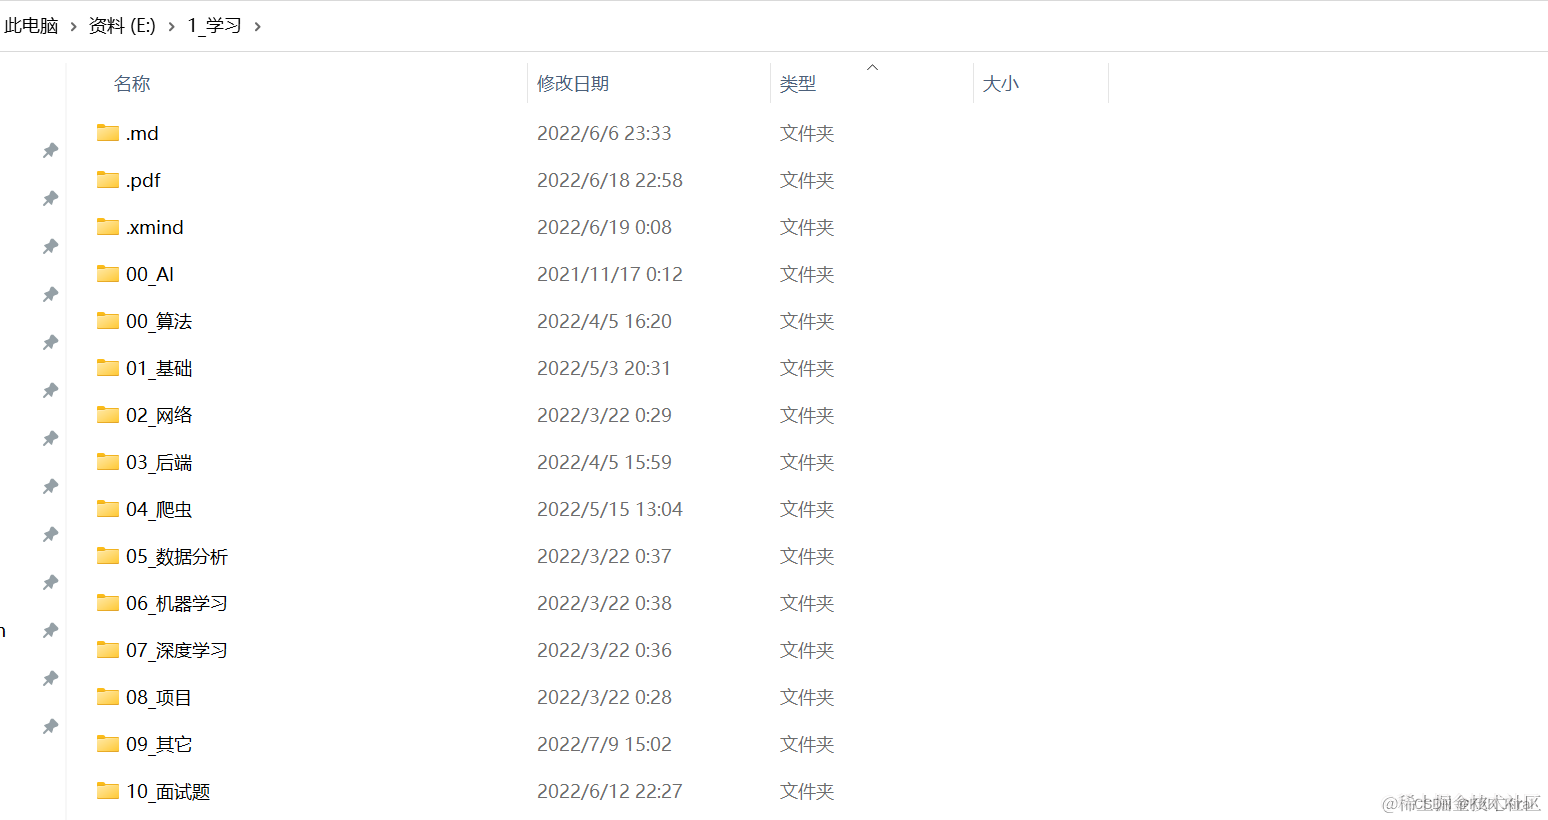
Task: Click the 此电脑 breadcrumb segment
Action: 31,26
